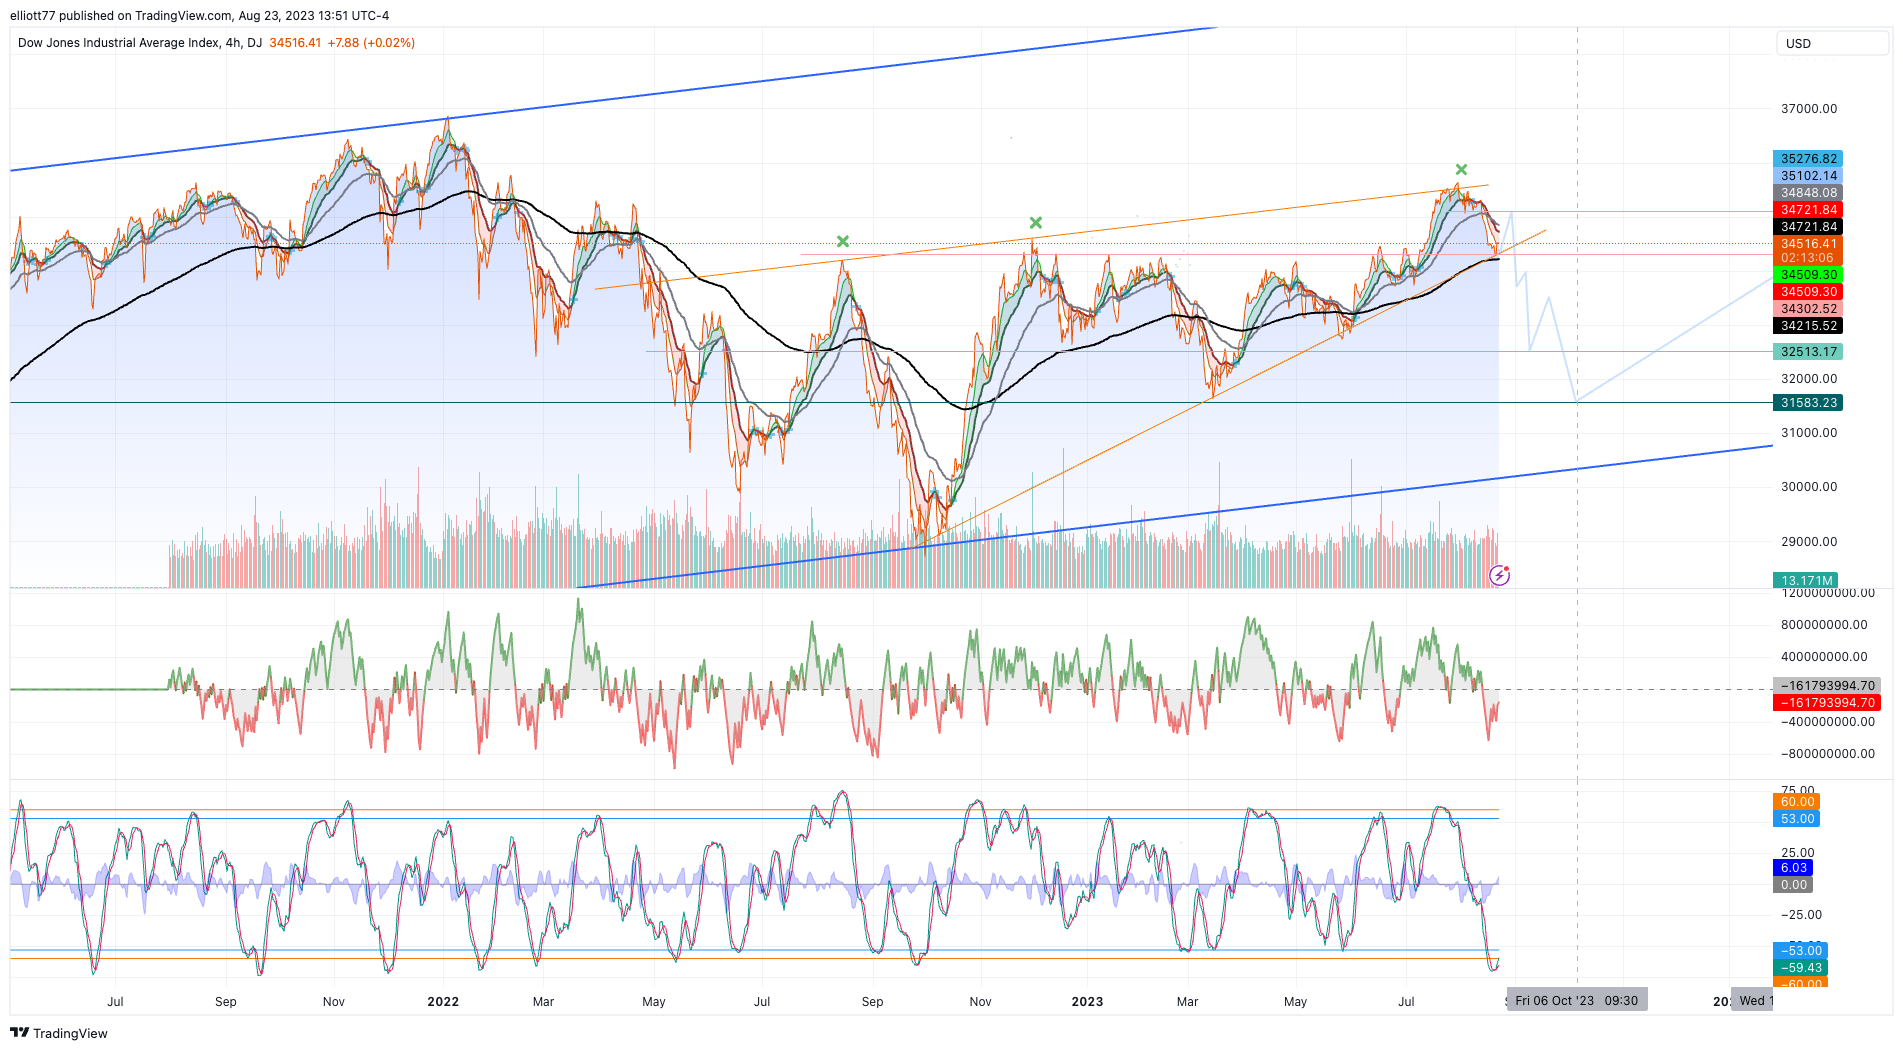Select the gray 34848.08 price label

pos(1808,193)
